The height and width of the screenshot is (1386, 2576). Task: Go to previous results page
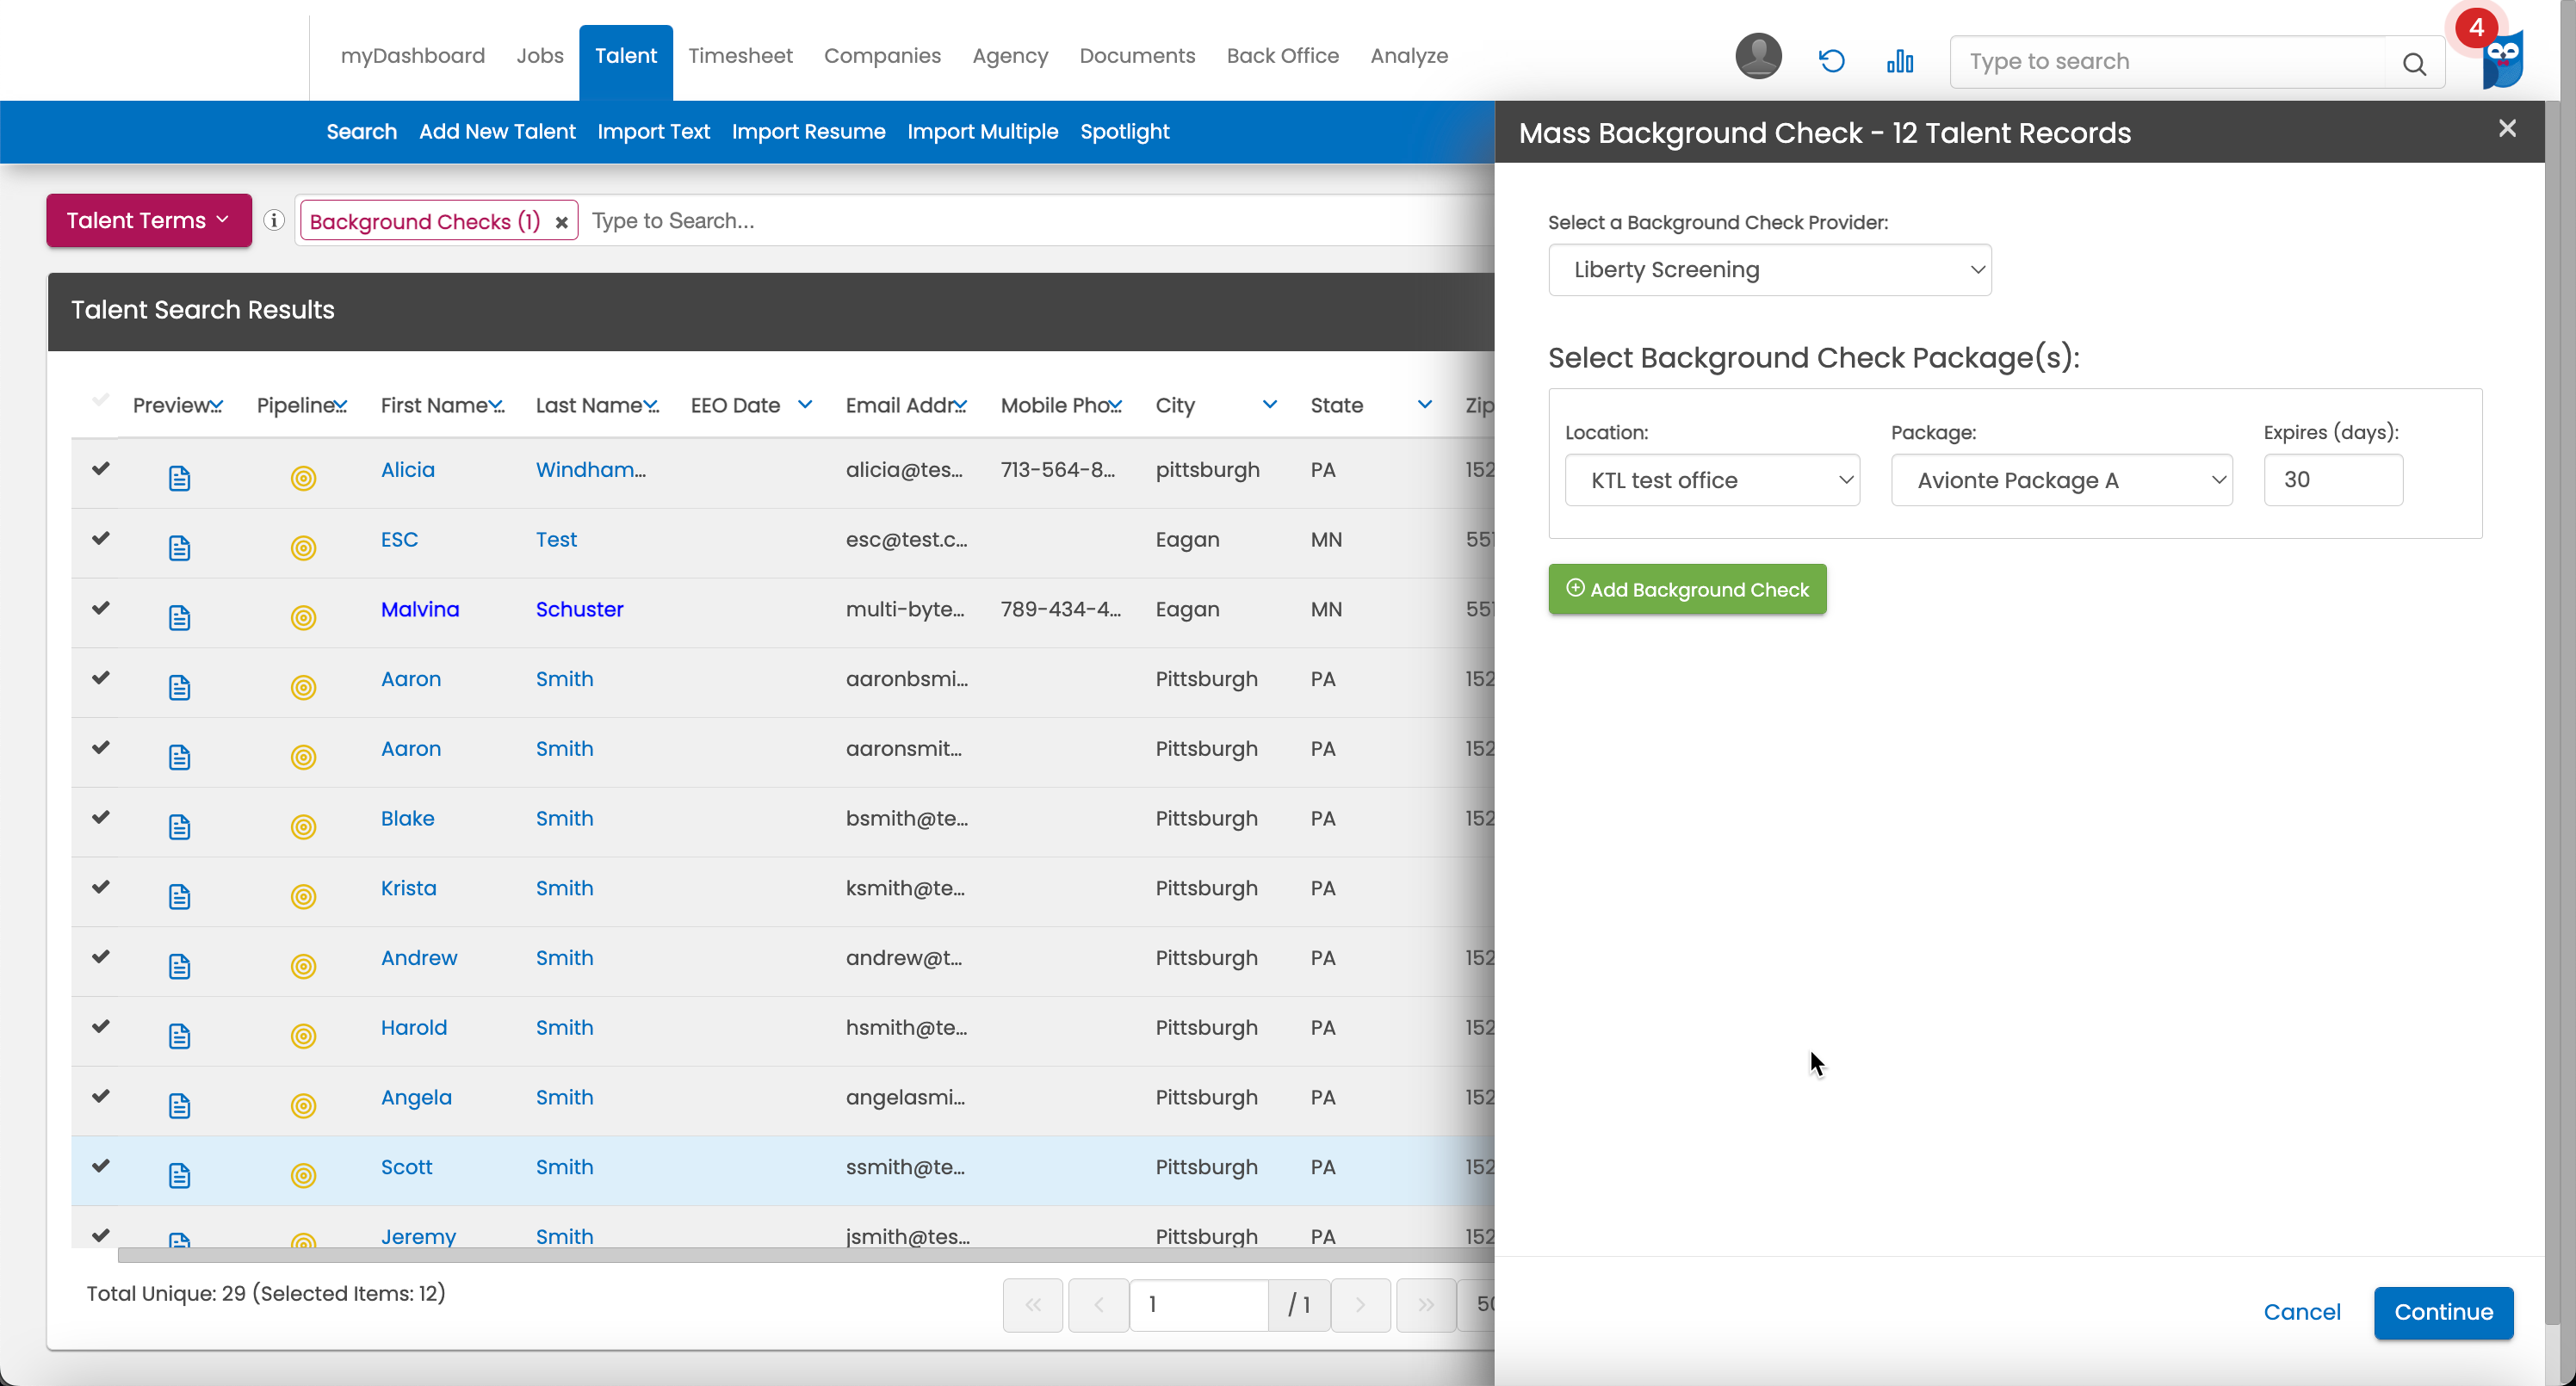pyautogui.click(x=1098, y=1305)
